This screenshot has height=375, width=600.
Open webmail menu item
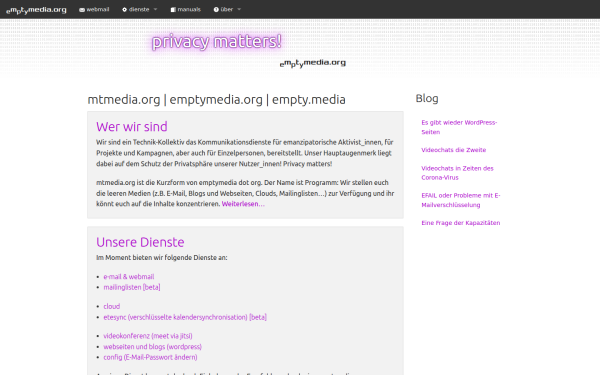pos(94,10)
